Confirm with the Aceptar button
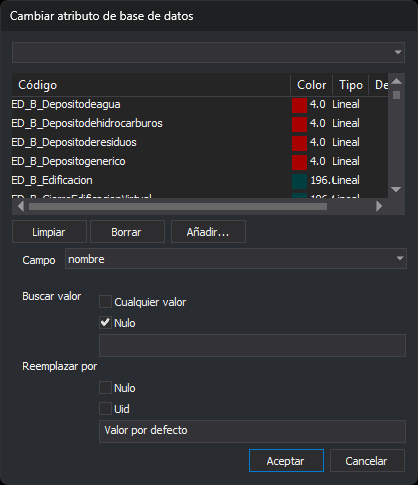 click(x=286, y=461)
